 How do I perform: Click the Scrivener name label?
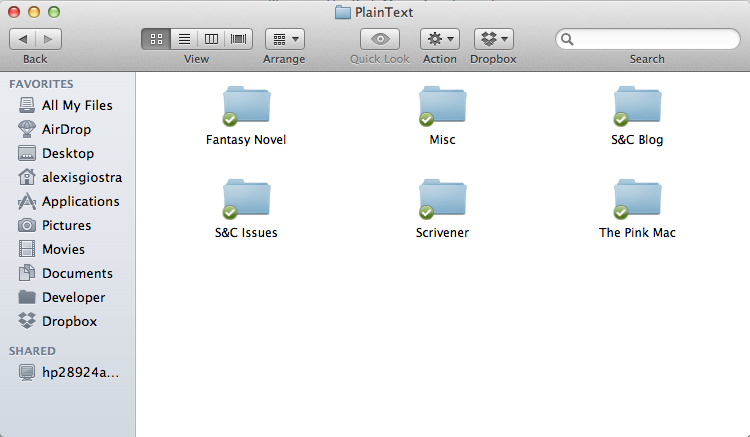click(x=442, y=232)
